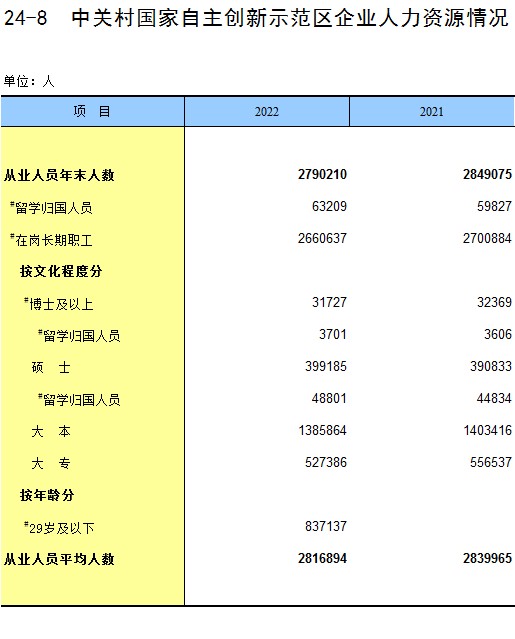Click the 大本 row label

pos(51,431)
